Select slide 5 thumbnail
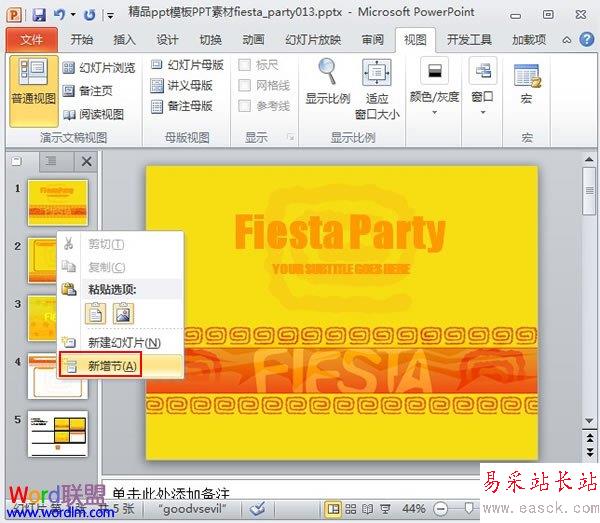The height and width of the screenshot is (523, 600). 58,434
